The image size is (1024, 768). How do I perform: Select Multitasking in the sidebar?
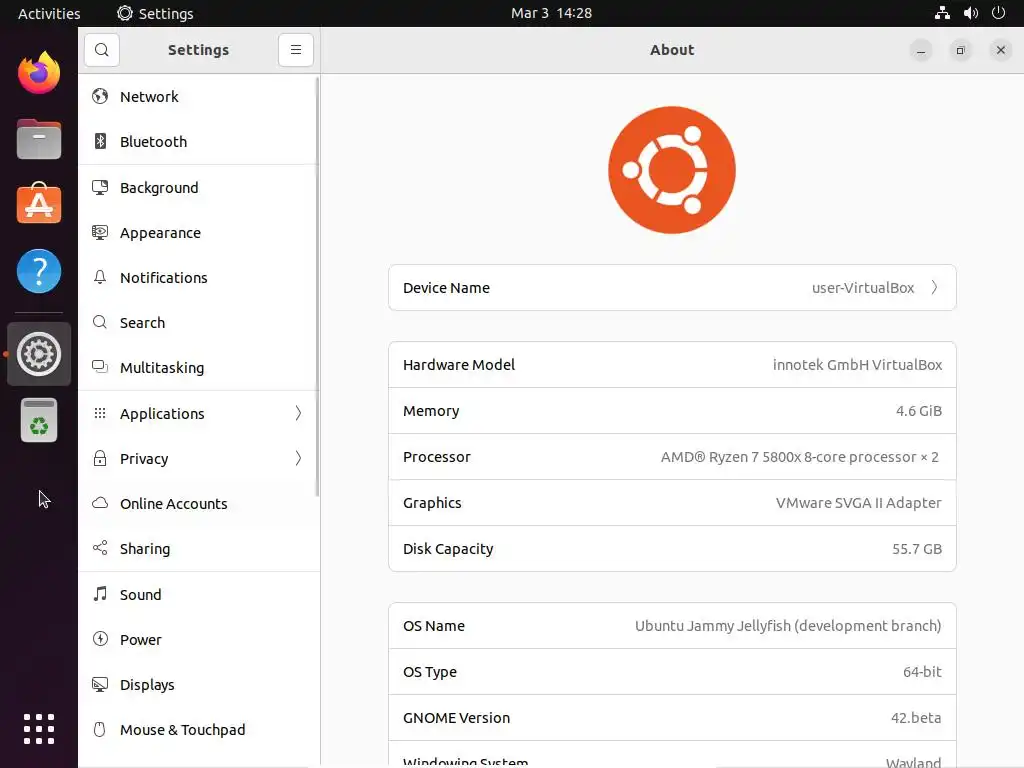tap(199, 368)
